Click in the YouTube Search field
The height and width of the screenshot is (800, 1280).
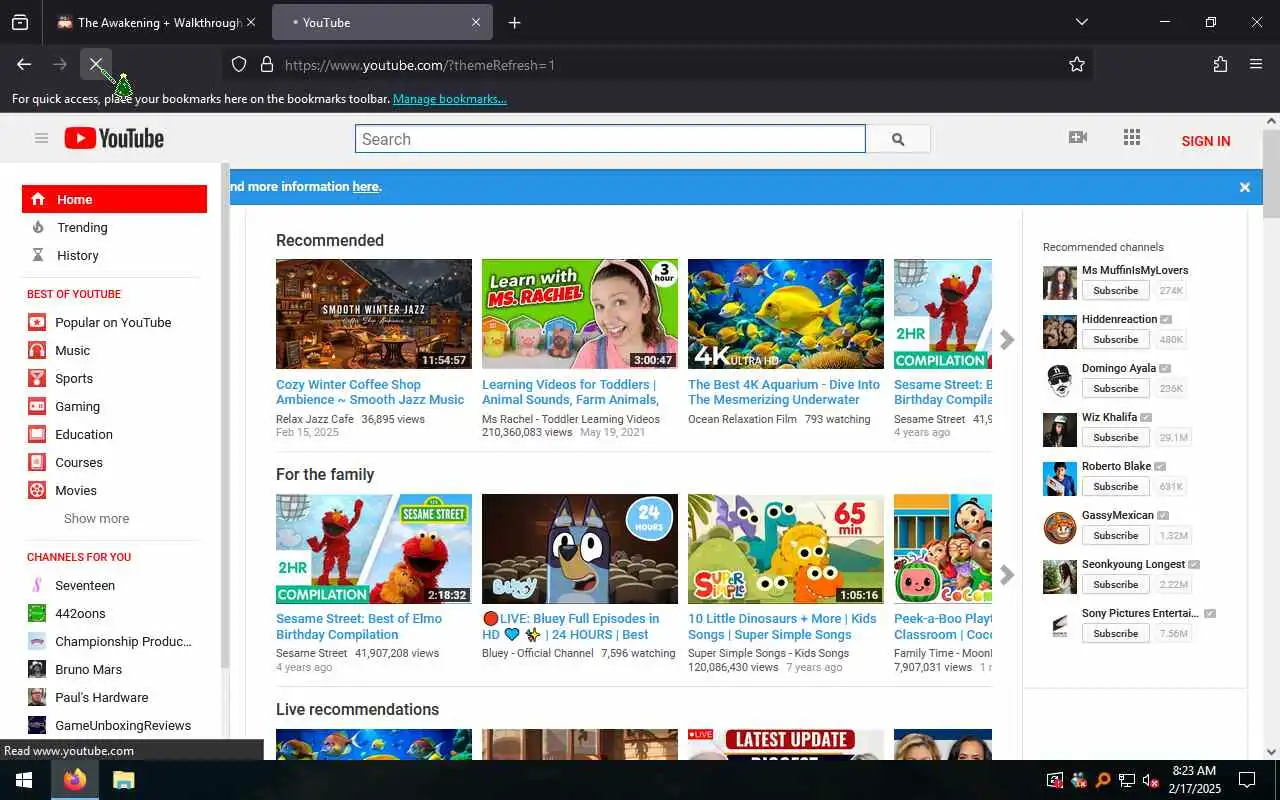tap(610, 139)
